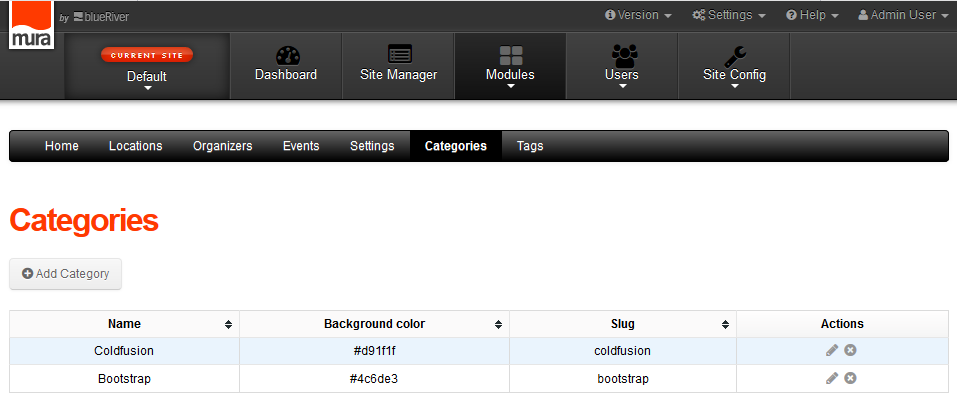This screenshot has height=402, width=957.
Task: Edit the Bootstrap category via pencil
Action: [x=831, y=379]
